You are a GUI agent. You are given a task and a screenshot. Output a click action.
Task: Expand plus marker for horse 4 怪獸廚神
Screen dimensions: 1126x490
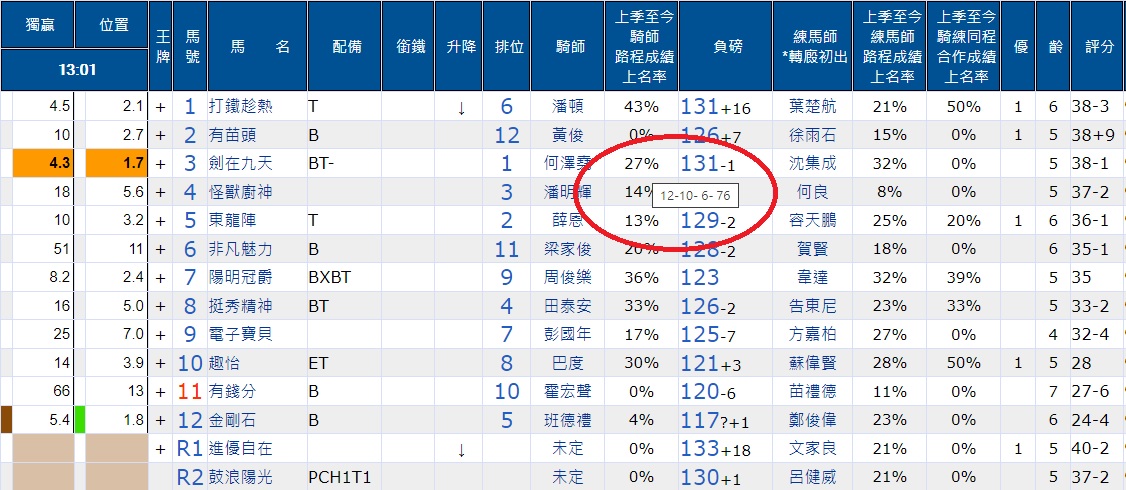[x=160, y=192]
